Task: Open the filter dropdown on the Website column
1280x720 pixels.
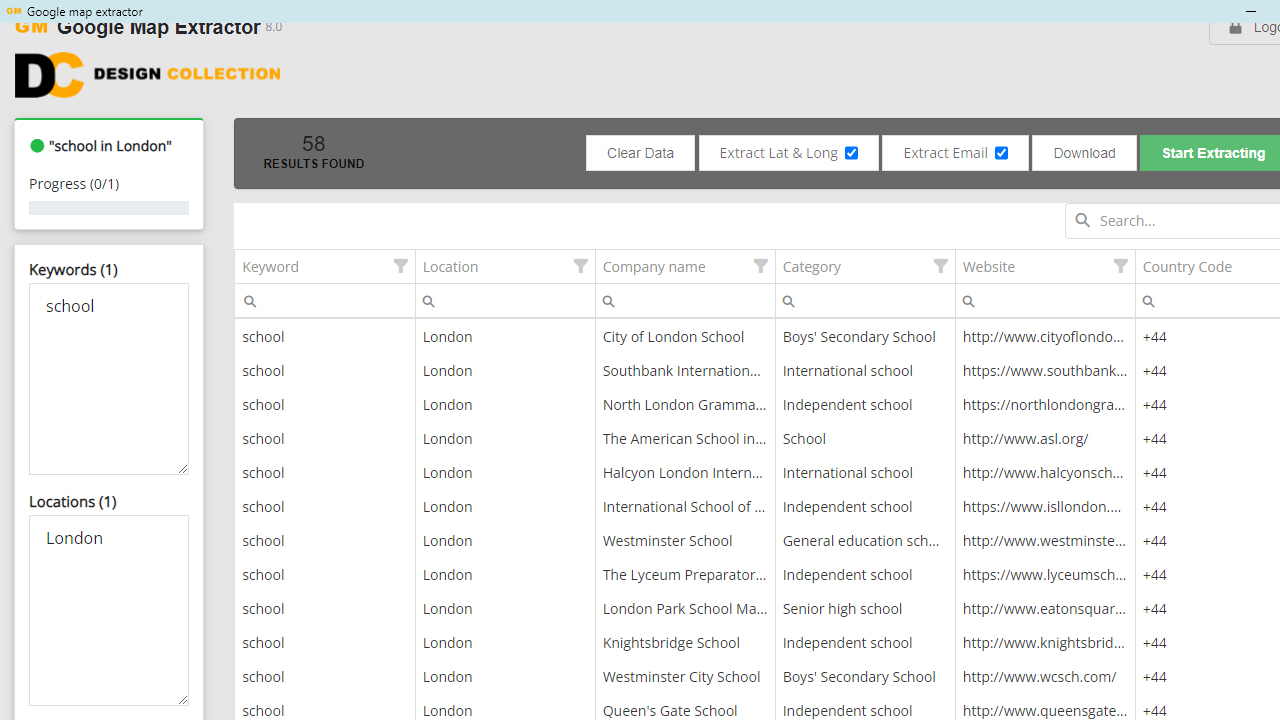Action: click(x=1120, y=266)
